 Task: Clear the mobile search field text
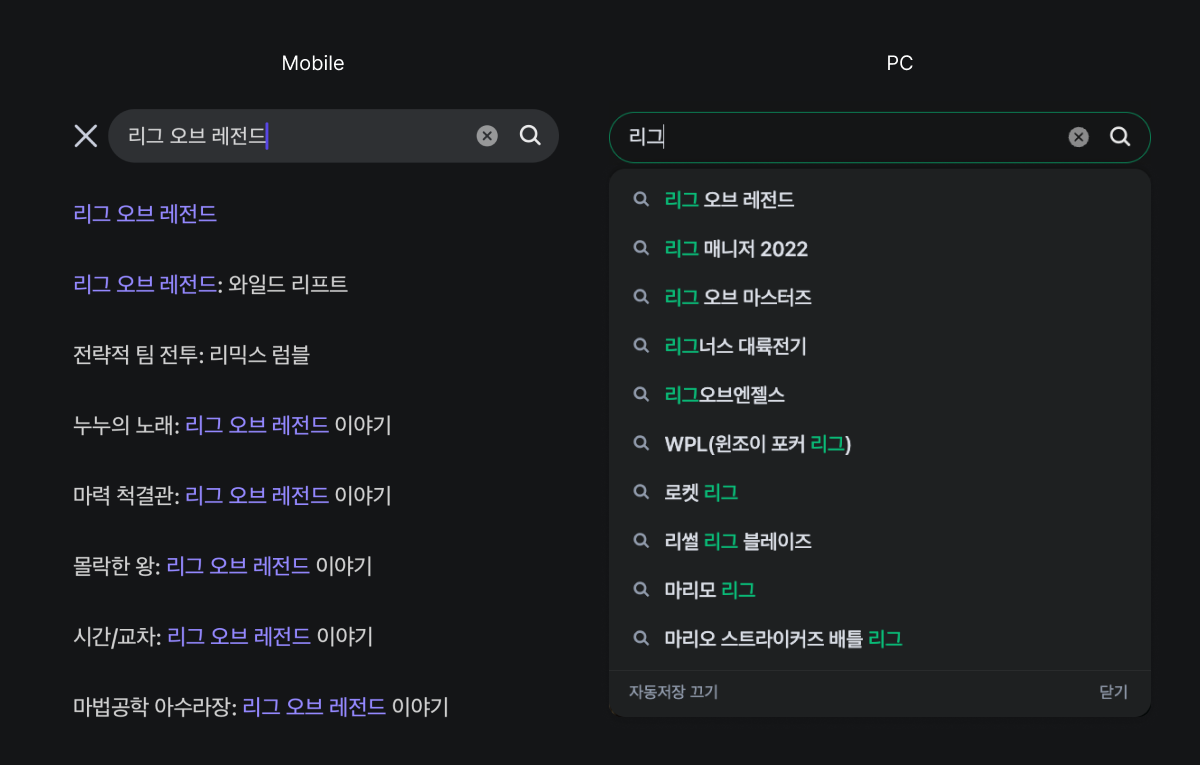(487, 136)
